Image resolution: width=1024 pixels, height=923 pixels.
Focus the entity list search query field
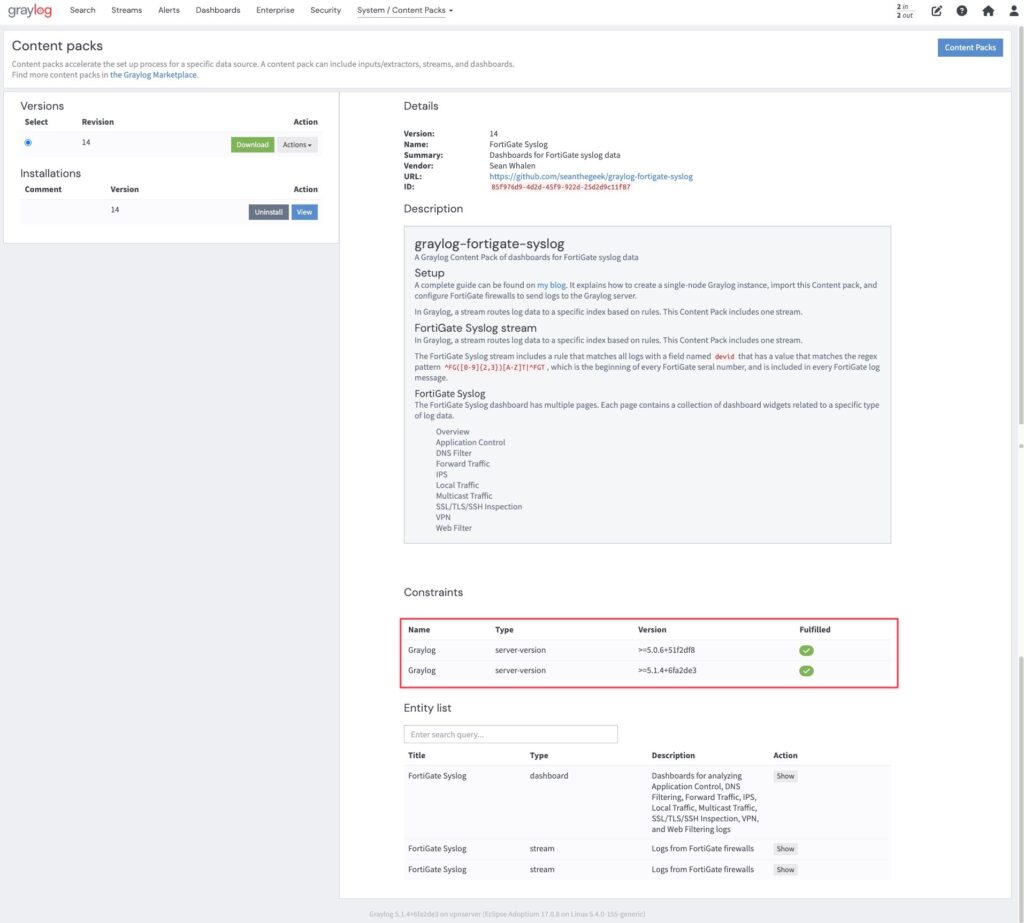click(510, 734)
